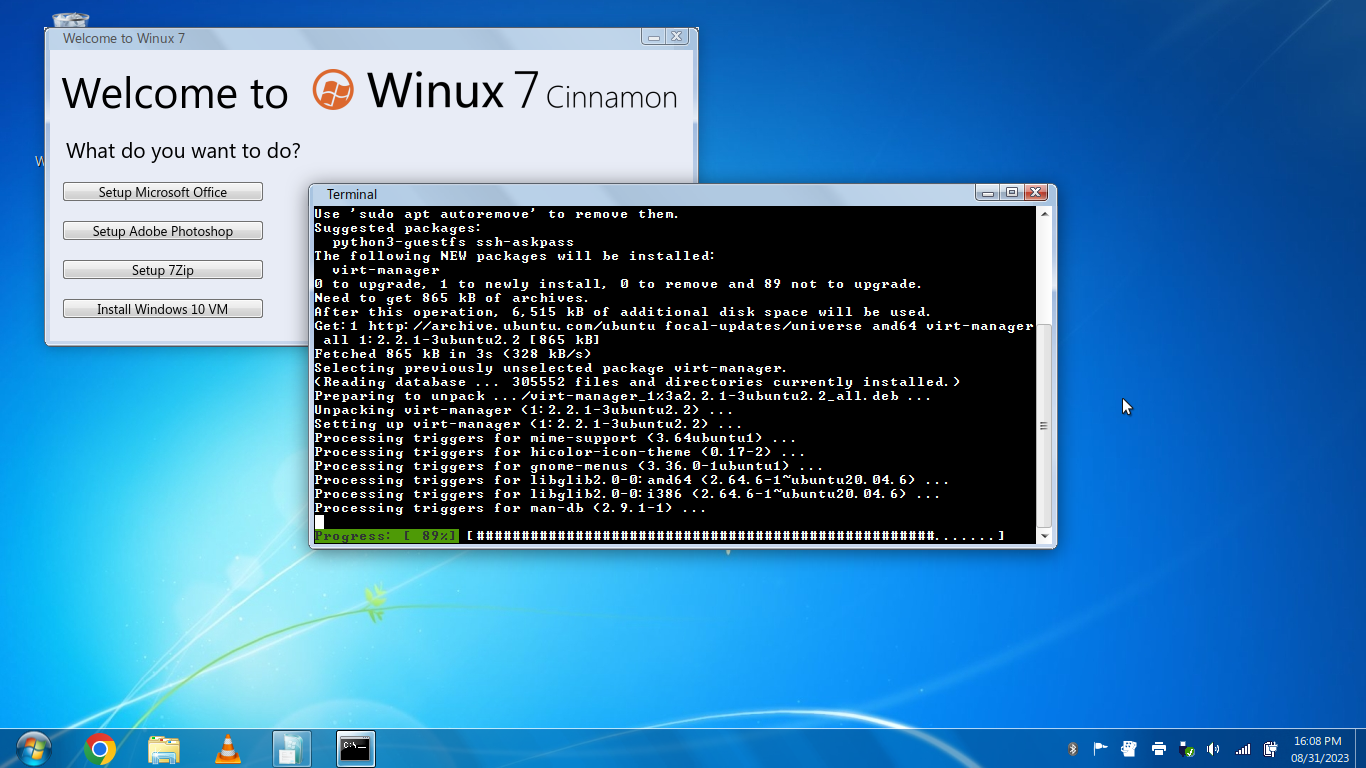Click 'Processing triggers for man-db' line
The width and height of the screenshot is (1366, 768).
click(511, 508)
